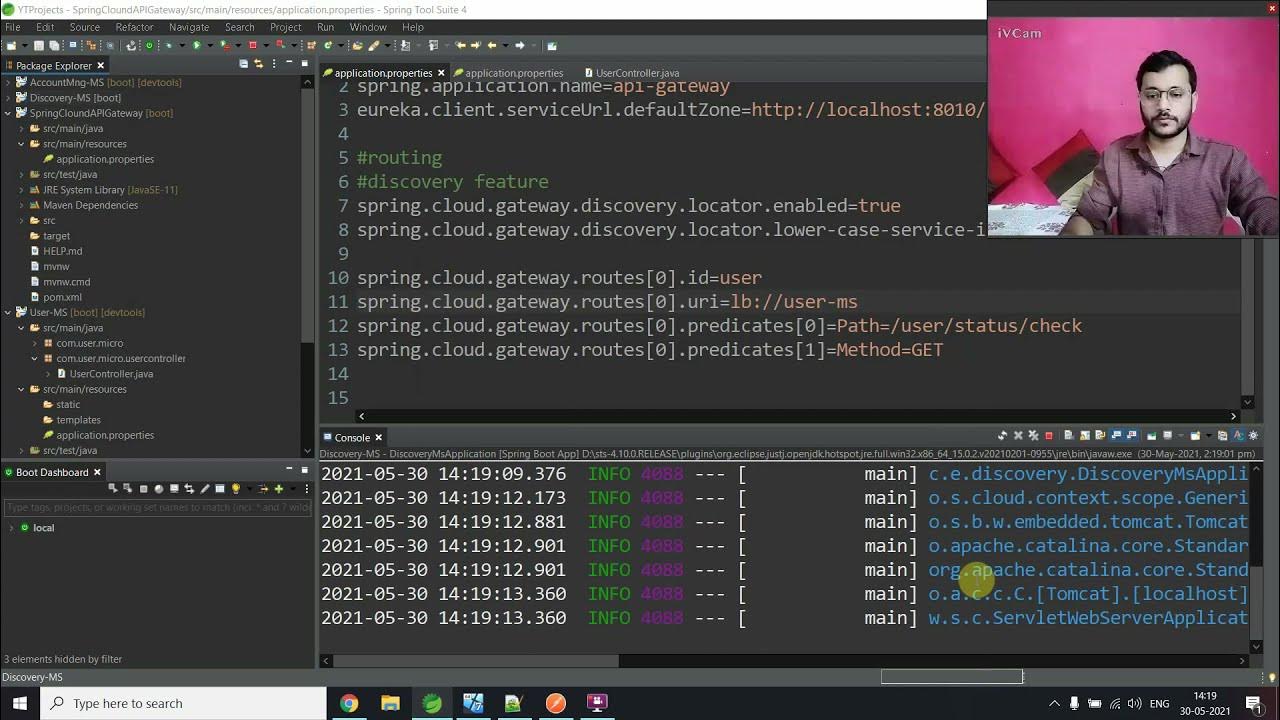Click Start/Restart icon in Boot Dashboard toolbar
Screen dimensions: 1280x720
[113, 488]
